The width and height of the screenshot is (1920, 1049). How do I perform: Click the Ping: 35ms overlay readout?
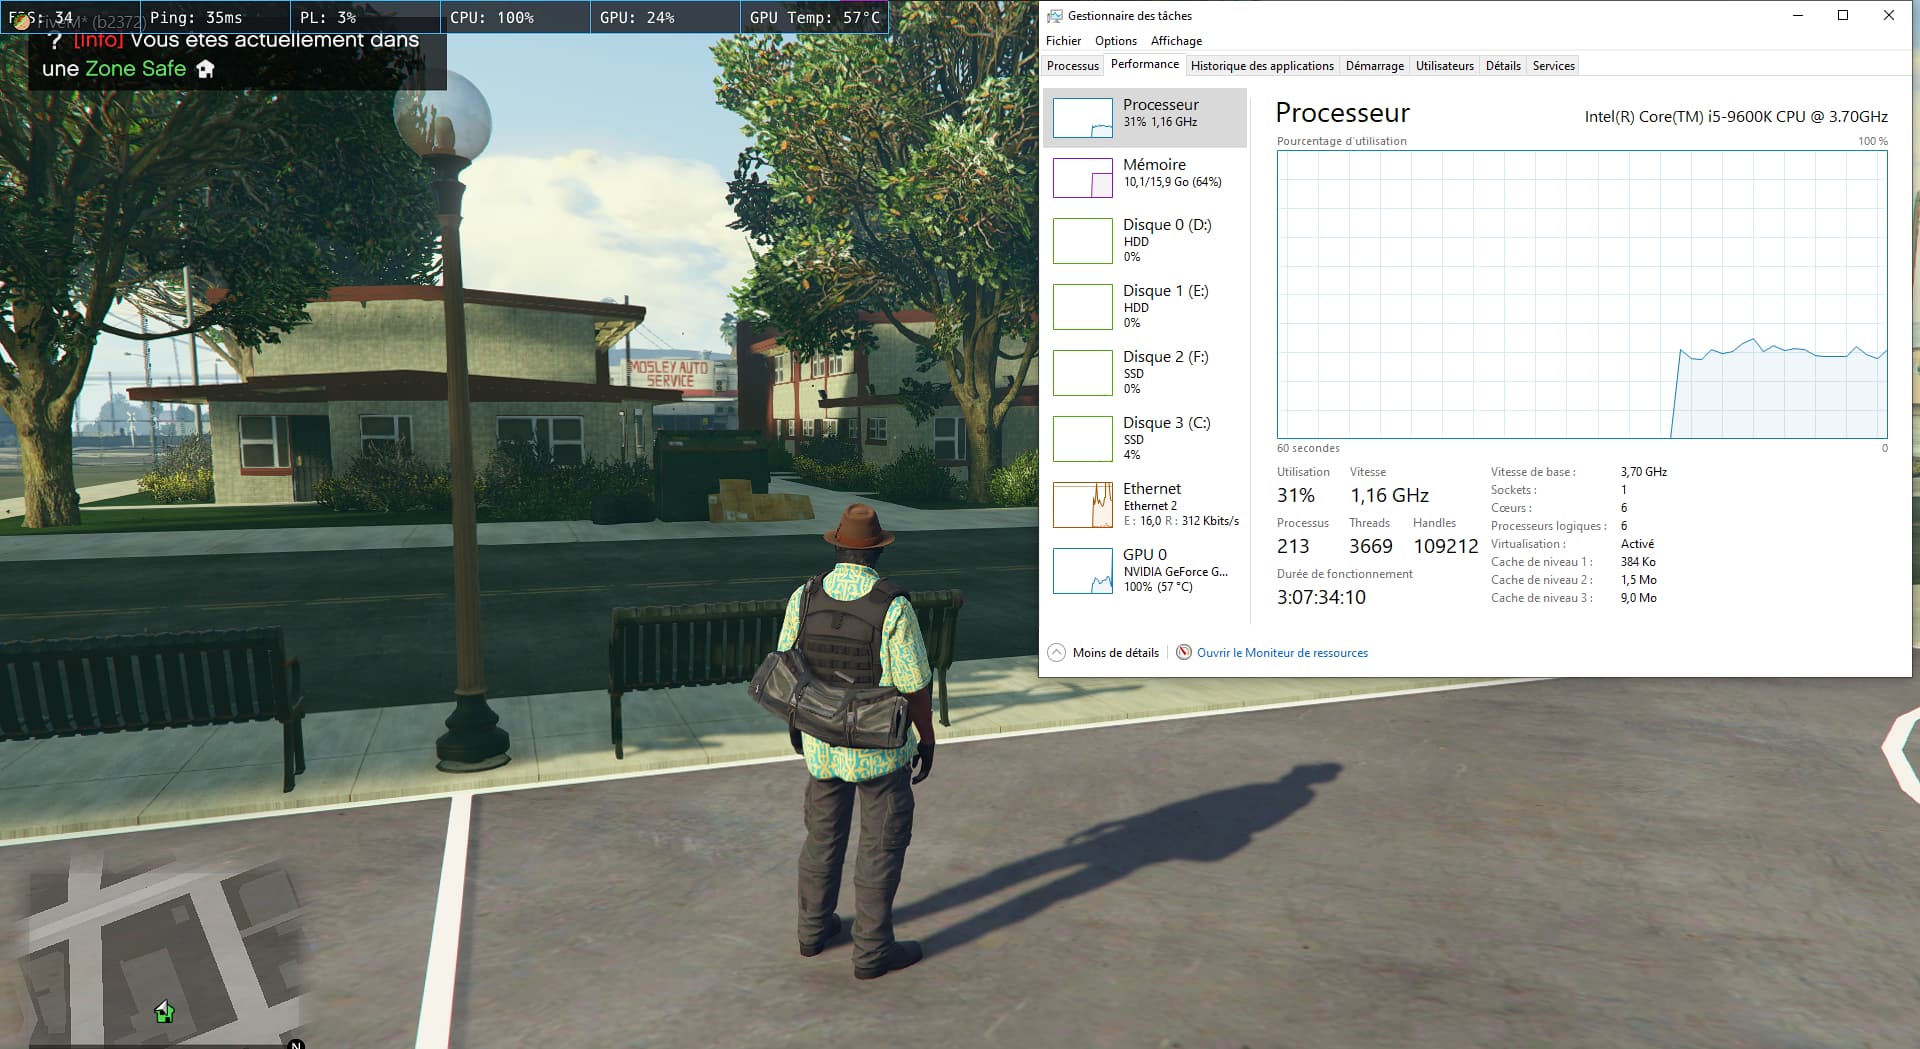coord(196,18)
